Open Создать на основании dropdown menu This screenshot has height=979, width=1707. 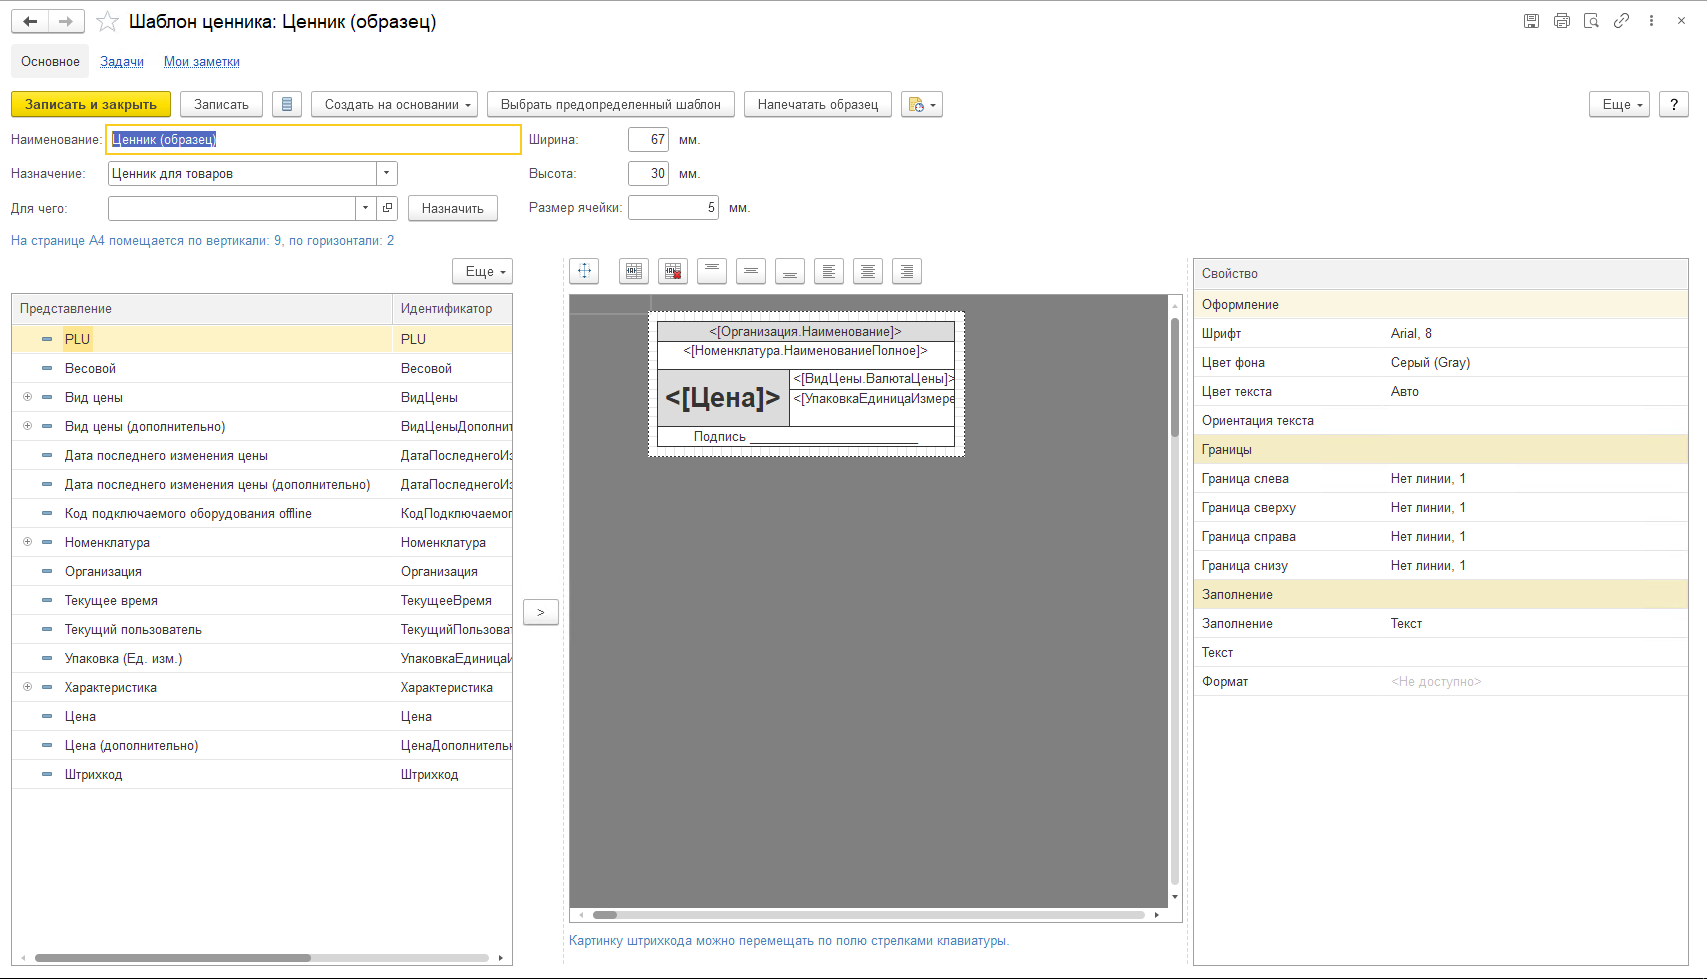pyautogui.click(x=395, y=104)
